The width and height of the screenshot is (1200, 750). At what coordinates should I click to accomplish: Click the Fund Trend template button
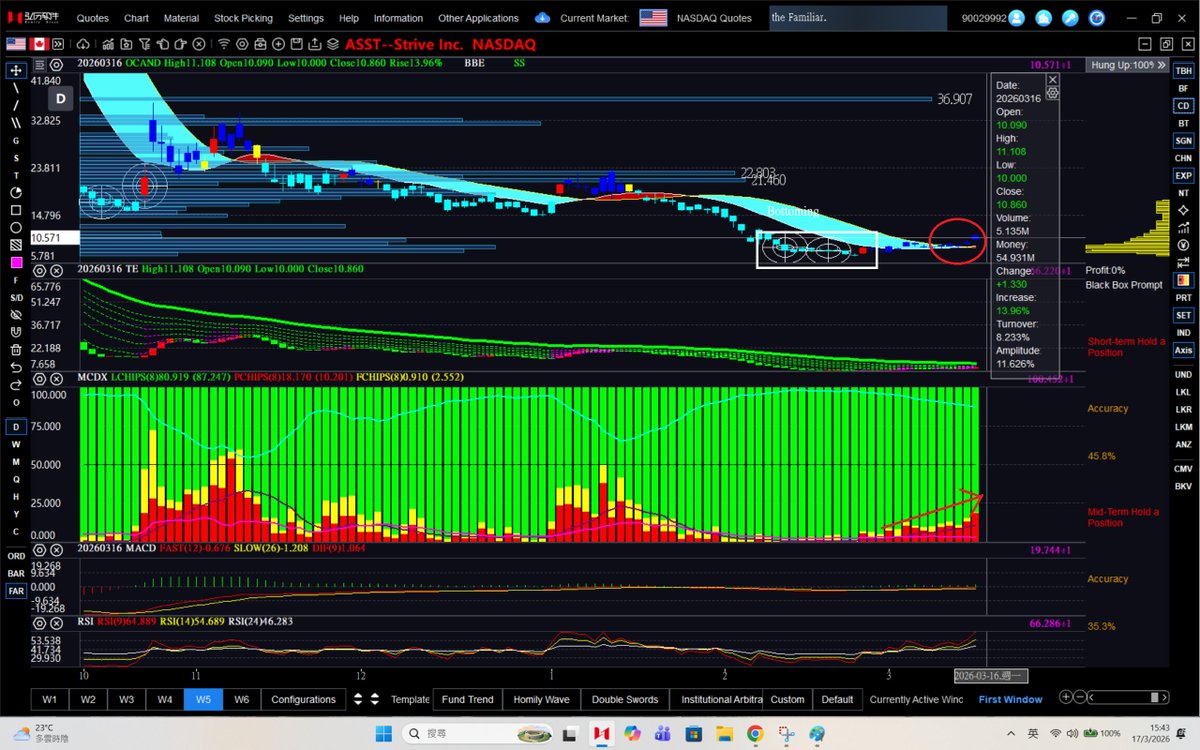click(x=467, y=699)
